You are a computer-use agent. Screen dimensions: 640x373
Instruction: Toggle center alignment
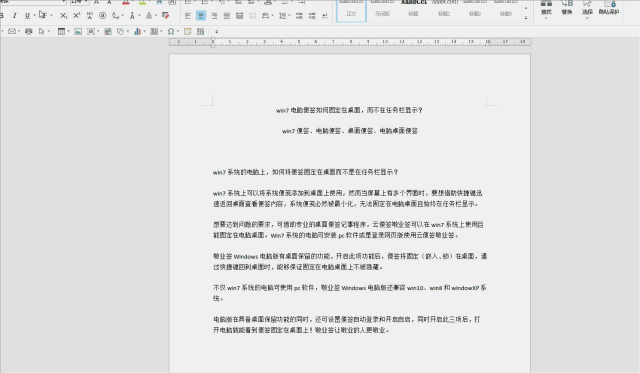click(201, 16)
